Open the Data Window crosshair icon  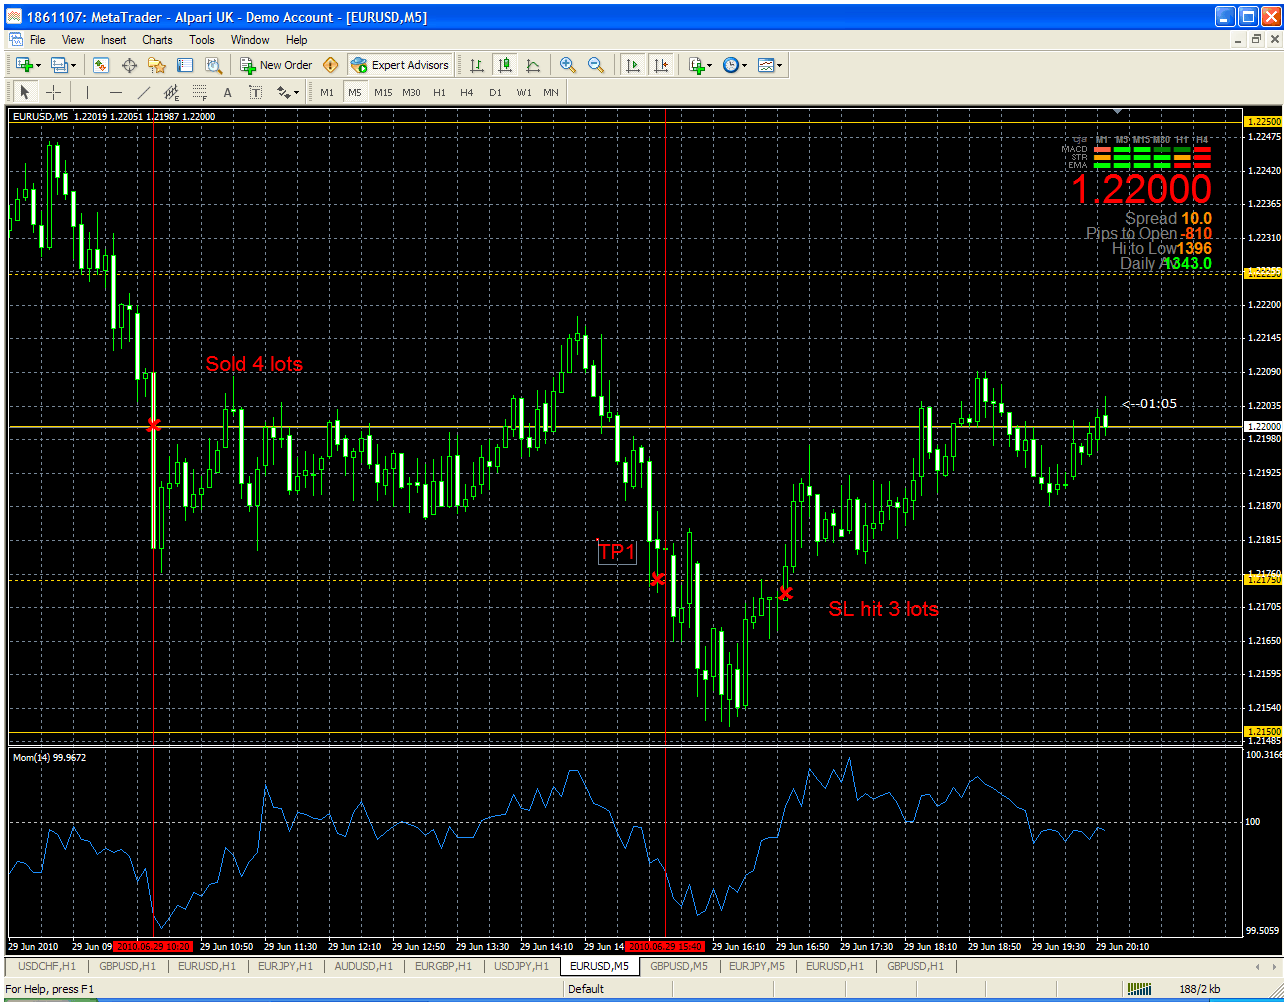pos(129,65)
